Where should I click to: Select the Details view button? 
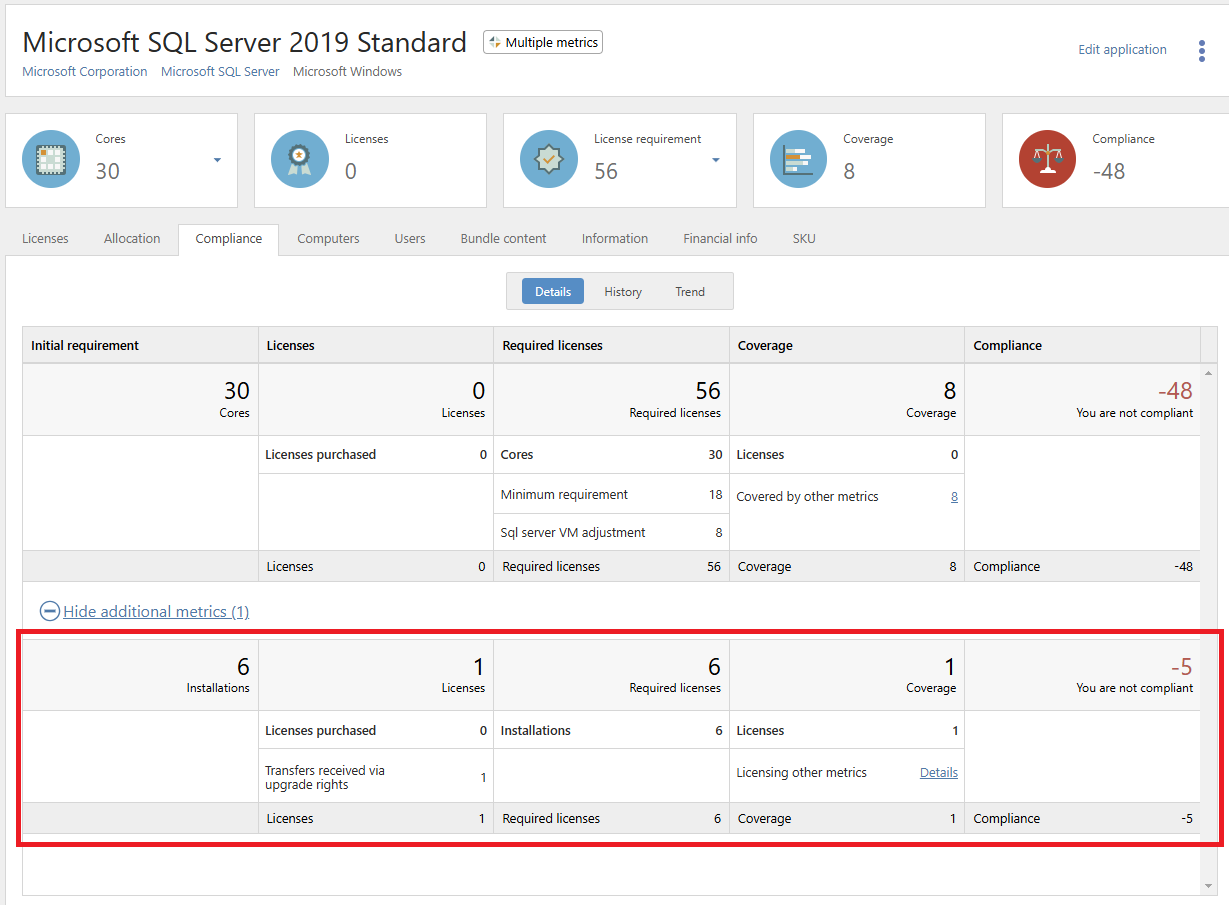tap(553, 291)
